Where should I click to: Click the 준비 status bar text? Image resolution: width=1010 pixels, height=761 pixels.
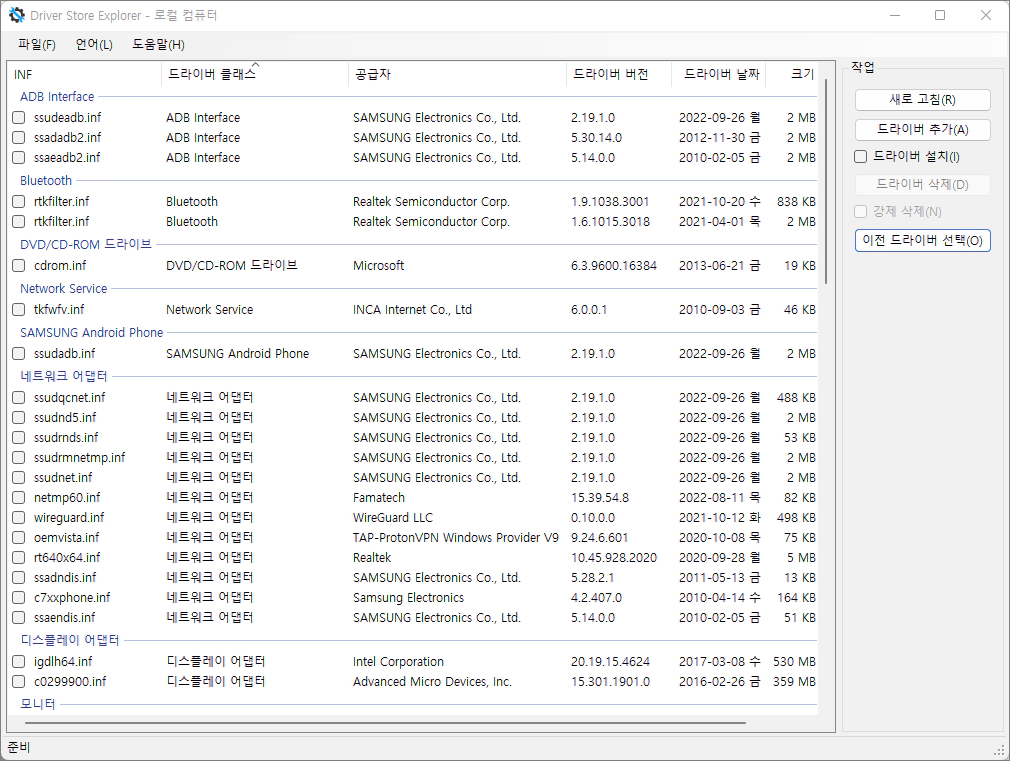click(19, 747)
